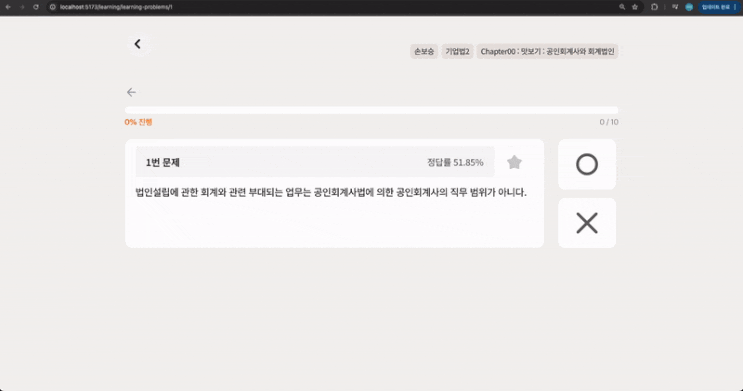Click the 0 / 10 counter
Viewport: 743px width, 391px height.
tap(609, 122)
